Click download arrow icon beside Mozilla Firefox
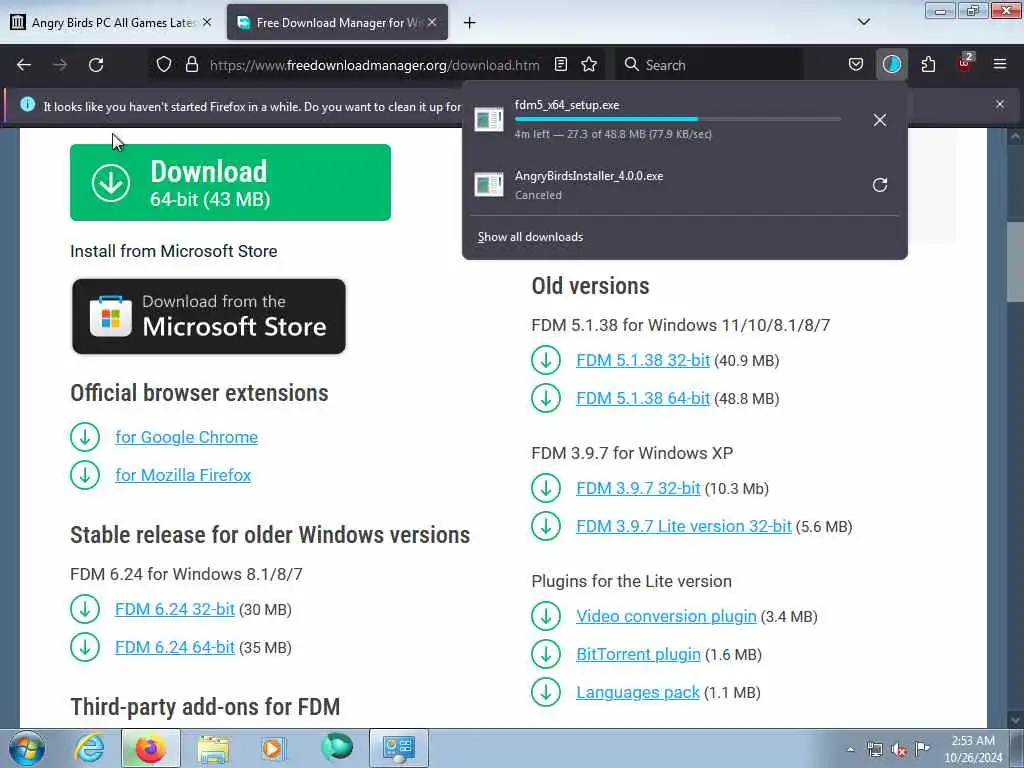This screenshot has width=1024, height=768. click(x=85, y=475)
